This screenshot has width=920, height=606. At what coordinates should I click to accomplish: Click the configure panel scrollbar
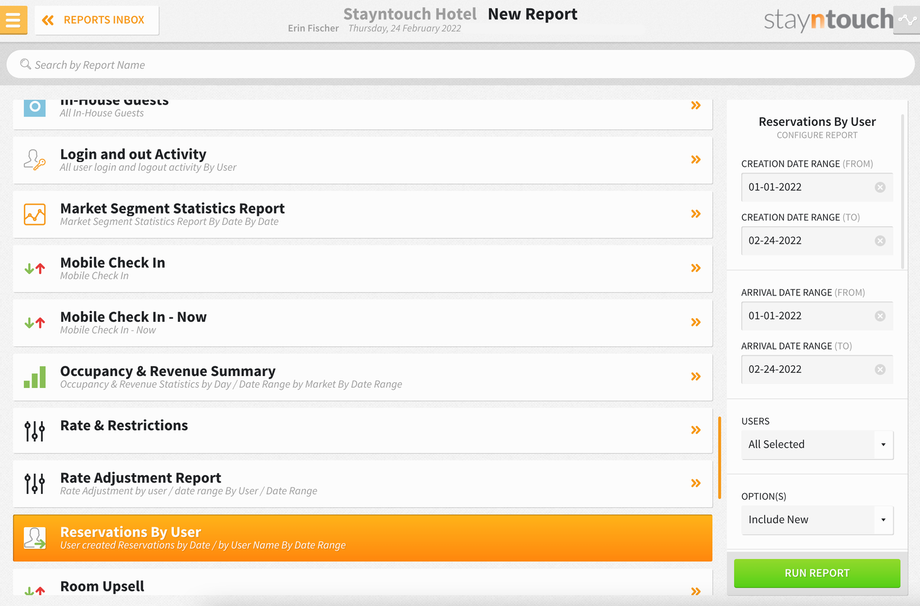(x=903, y=191)
